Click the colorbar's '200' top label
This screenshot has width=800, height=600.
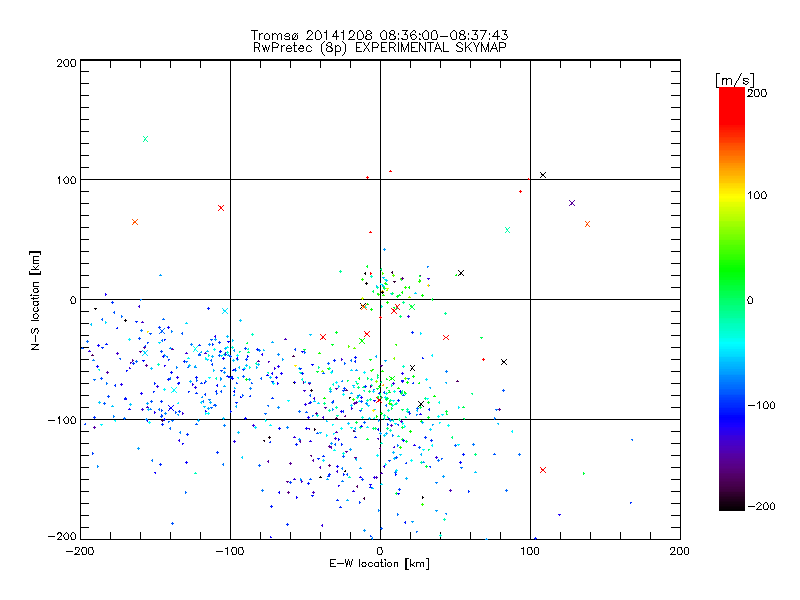tap(757, 93)
